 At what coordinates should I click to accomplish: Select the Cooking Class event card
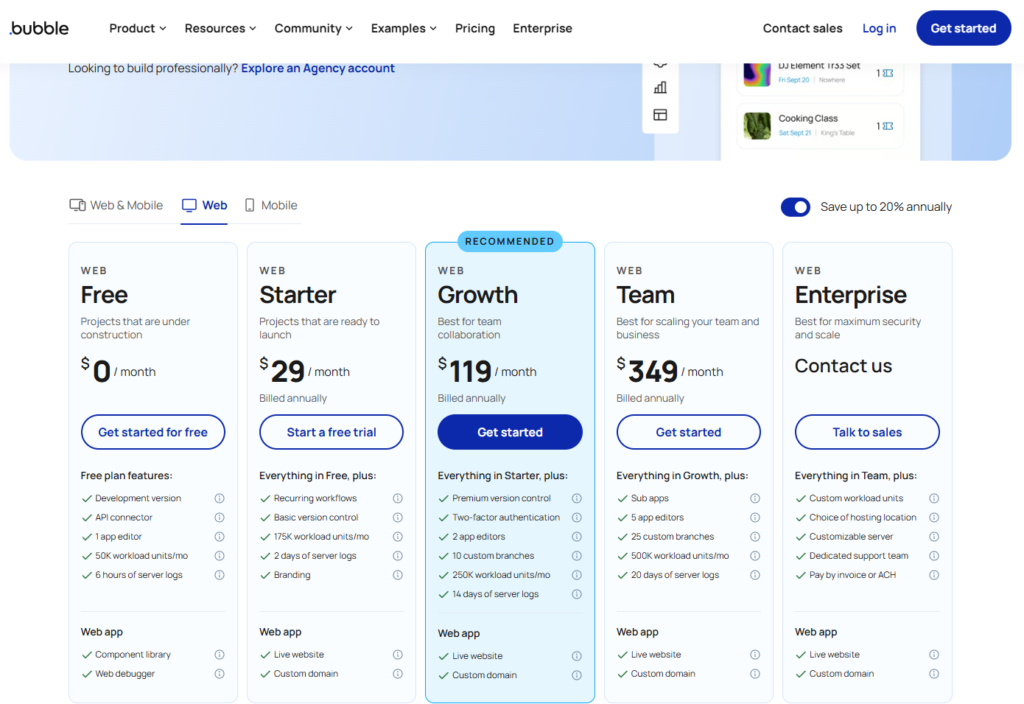point(820,126)
